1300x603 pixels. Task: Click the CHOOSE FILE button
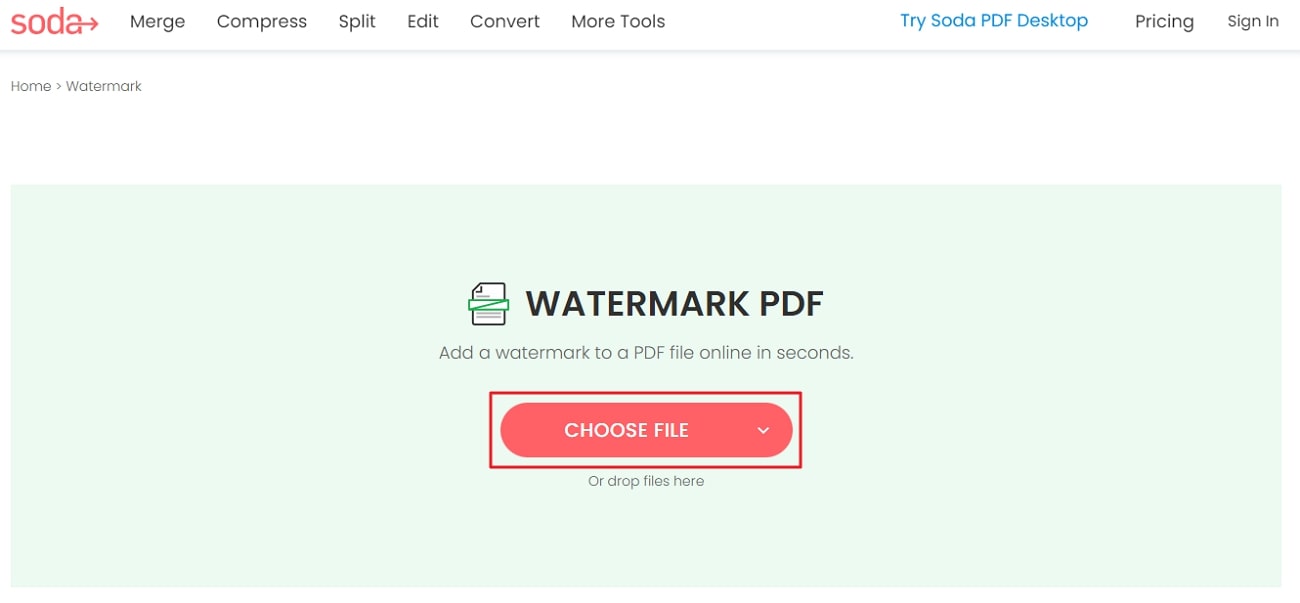[x=627, y=429]
